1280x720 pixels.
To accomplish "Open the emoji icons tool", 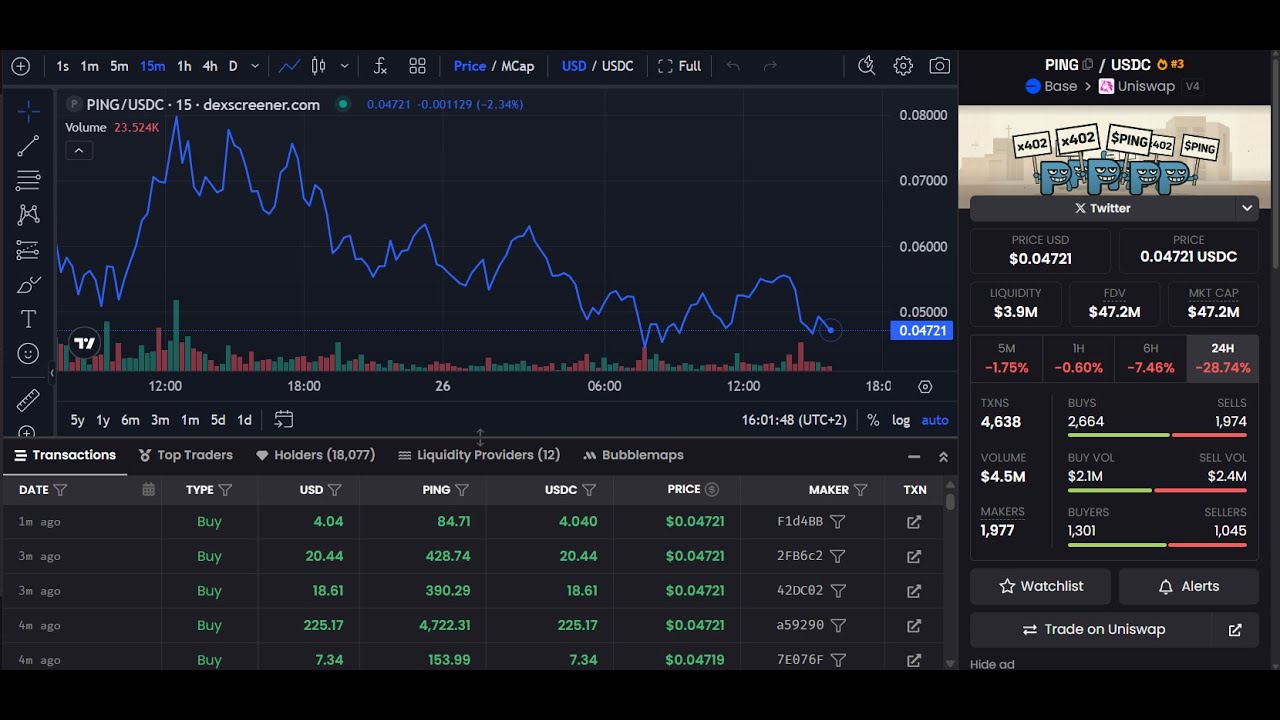I will (x=28, y=353).
